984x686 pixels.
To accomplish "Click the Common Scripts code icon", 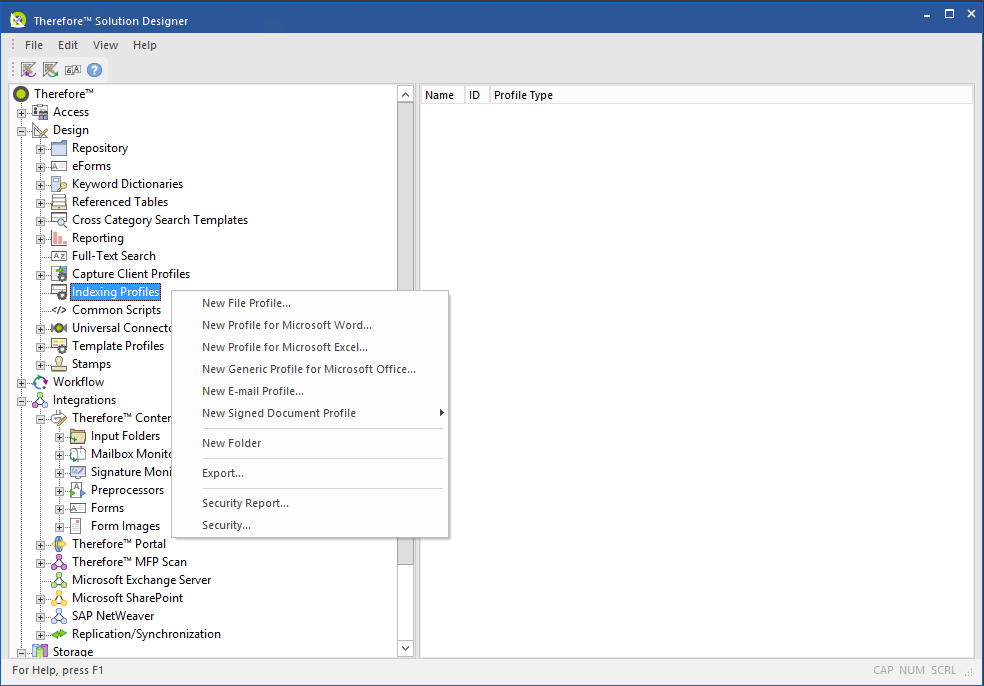I will pos(59,310).
